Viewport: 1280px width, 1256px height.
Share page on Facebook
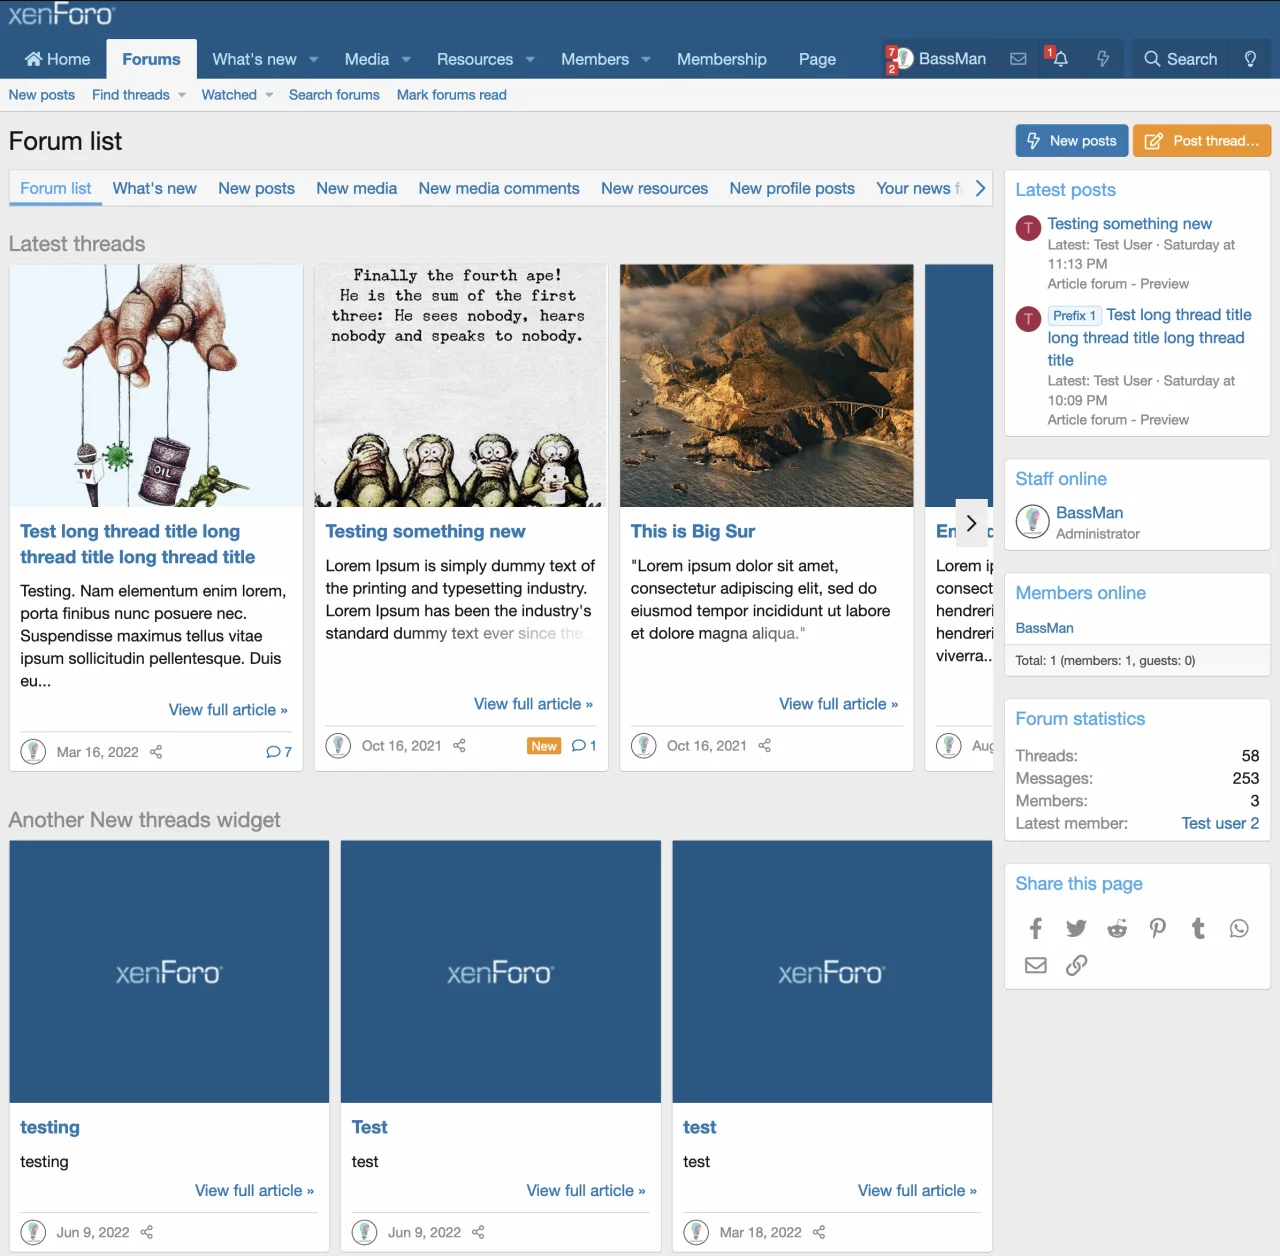coord(1036,929)
